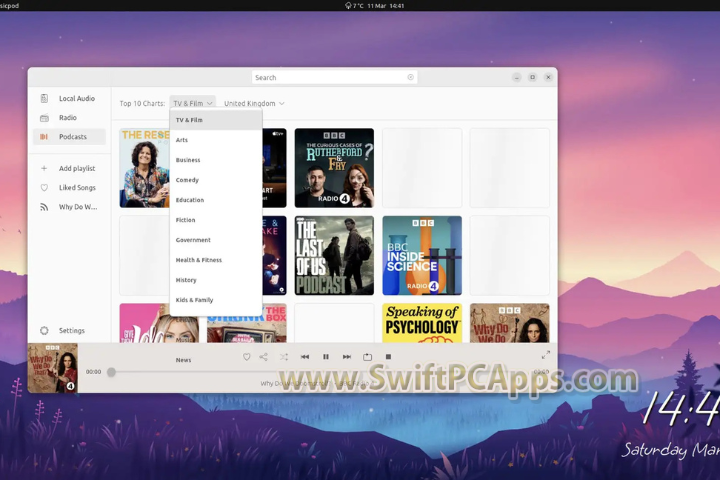Pause the playback
The width and height of the screenshot is (720, 480).
click(x=326, y=357)
